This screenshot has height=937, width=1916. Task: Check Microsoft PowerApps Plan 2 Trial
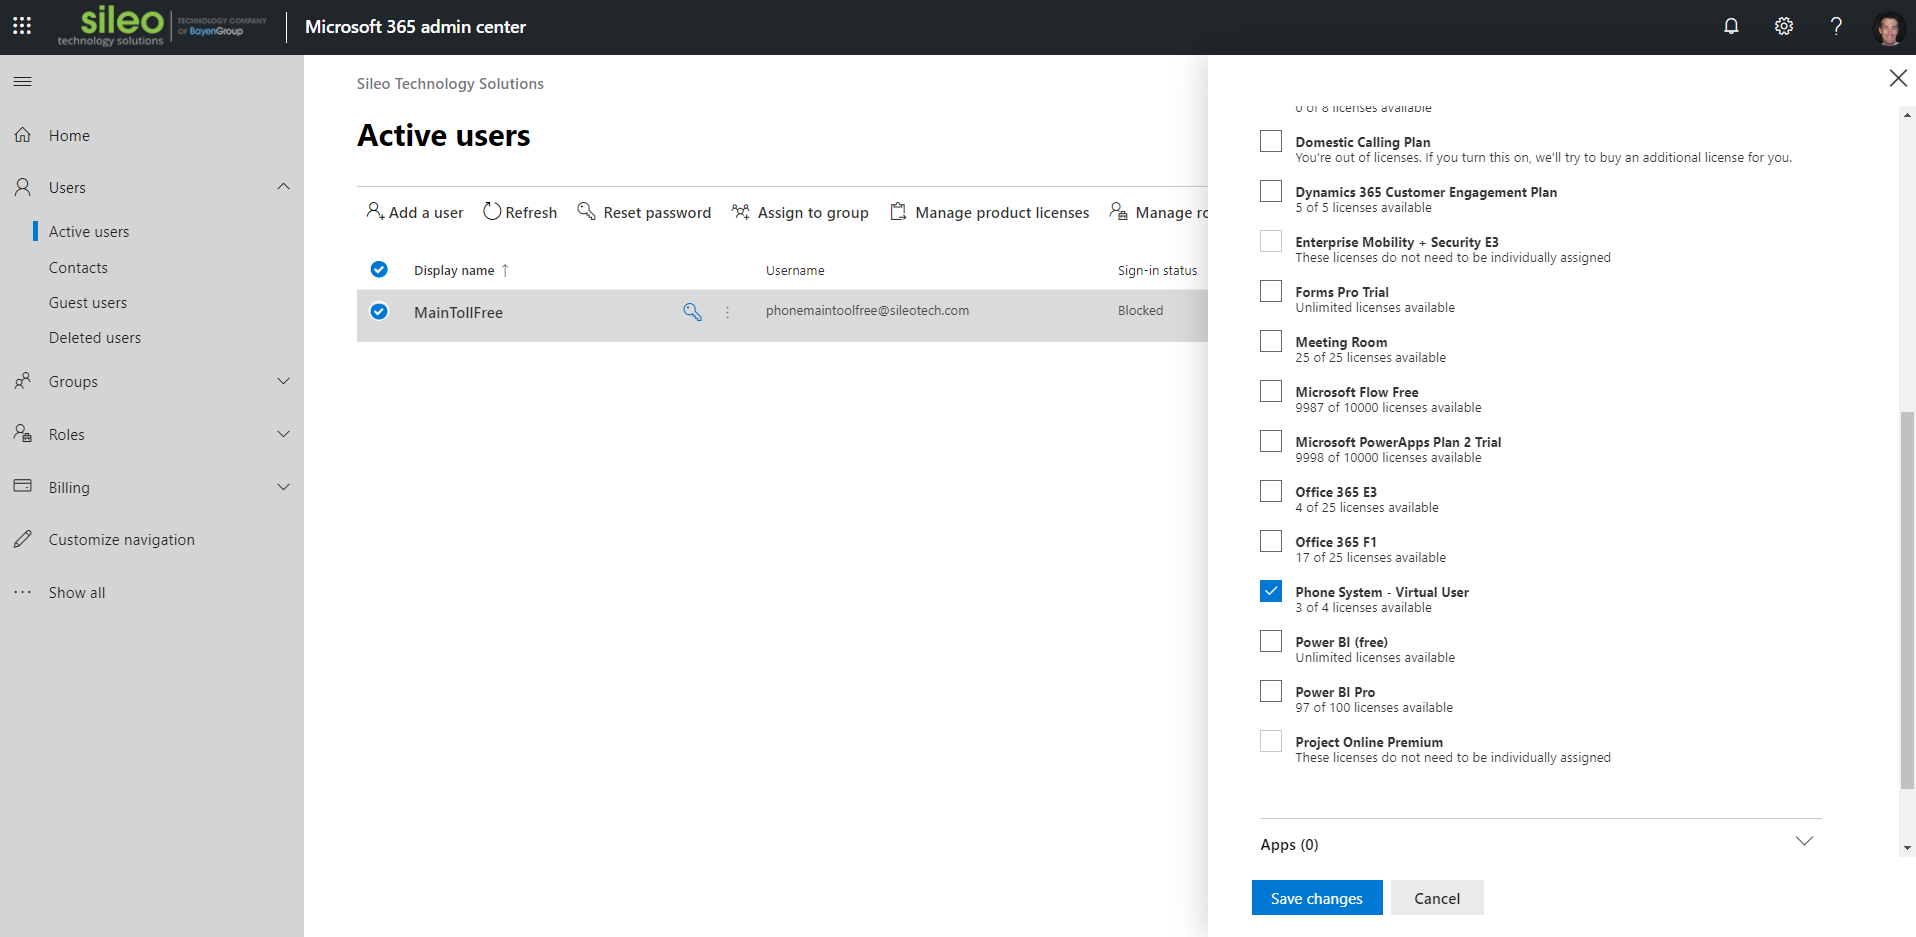(1270, 441)
